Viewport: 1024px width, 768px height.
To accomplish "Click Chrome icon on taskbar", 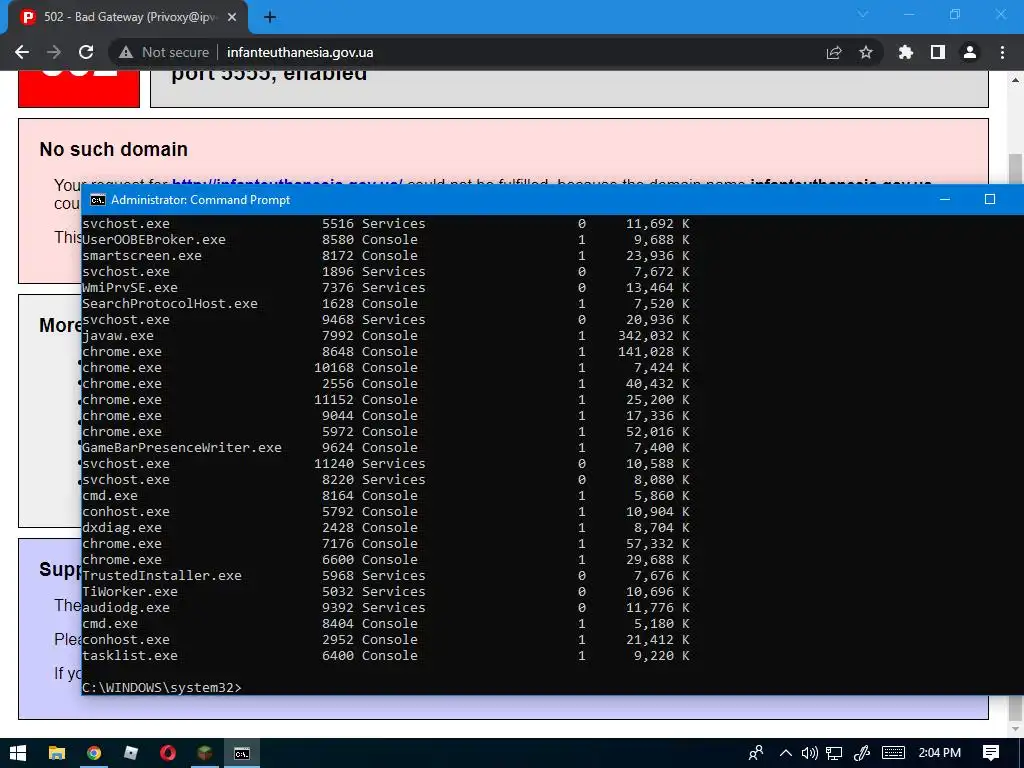I will pos(94,753).
